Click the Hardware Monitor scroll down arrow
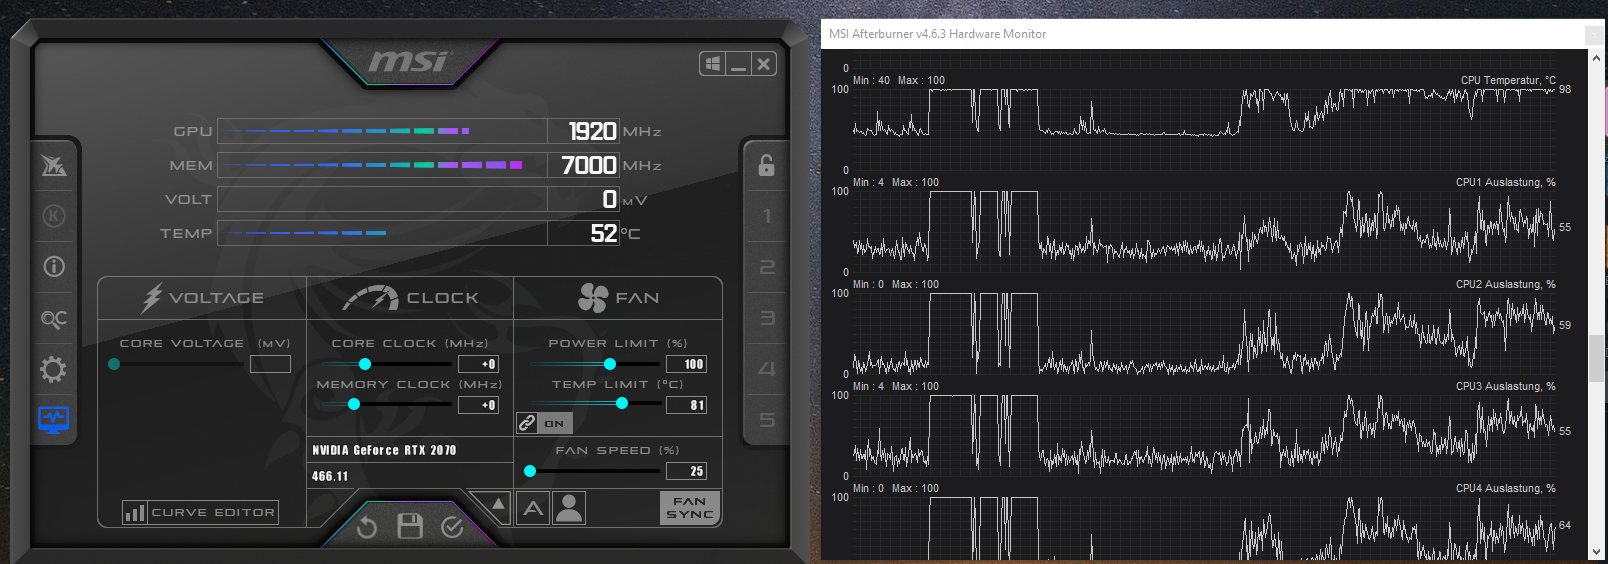This screenshot has width=1608, height=564. click(x=1596, y=551)
